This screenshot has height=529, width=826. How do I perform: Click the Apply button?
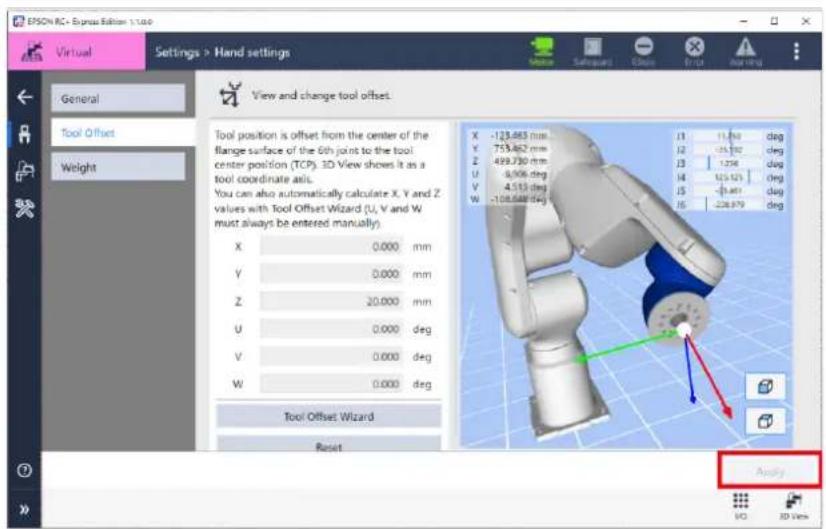(770, 471)
